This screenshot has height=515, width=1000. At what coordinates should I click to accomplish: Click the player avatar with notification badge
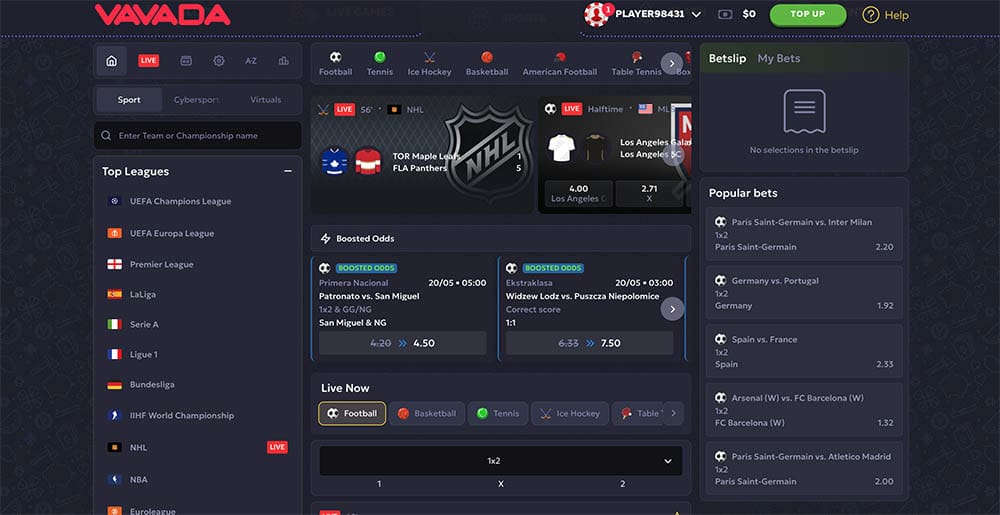pos(598,14)
